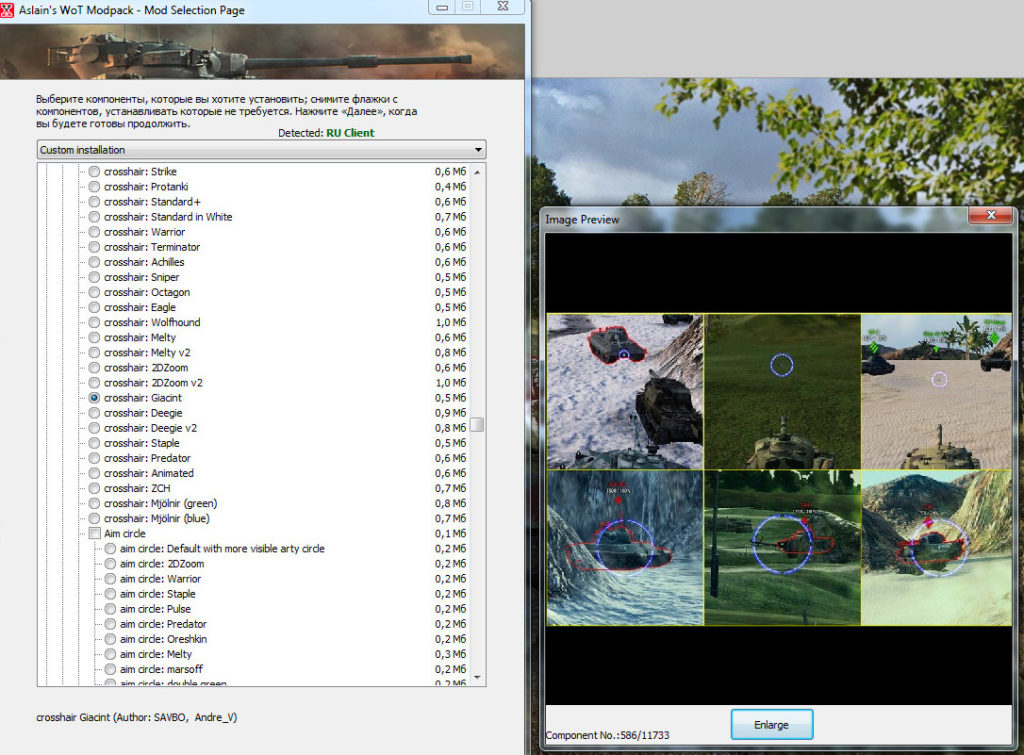Select aim circle: Oreshkin radio button
Image resolution: width=1024 pixels, height=755 pixels.
(110, 639)
